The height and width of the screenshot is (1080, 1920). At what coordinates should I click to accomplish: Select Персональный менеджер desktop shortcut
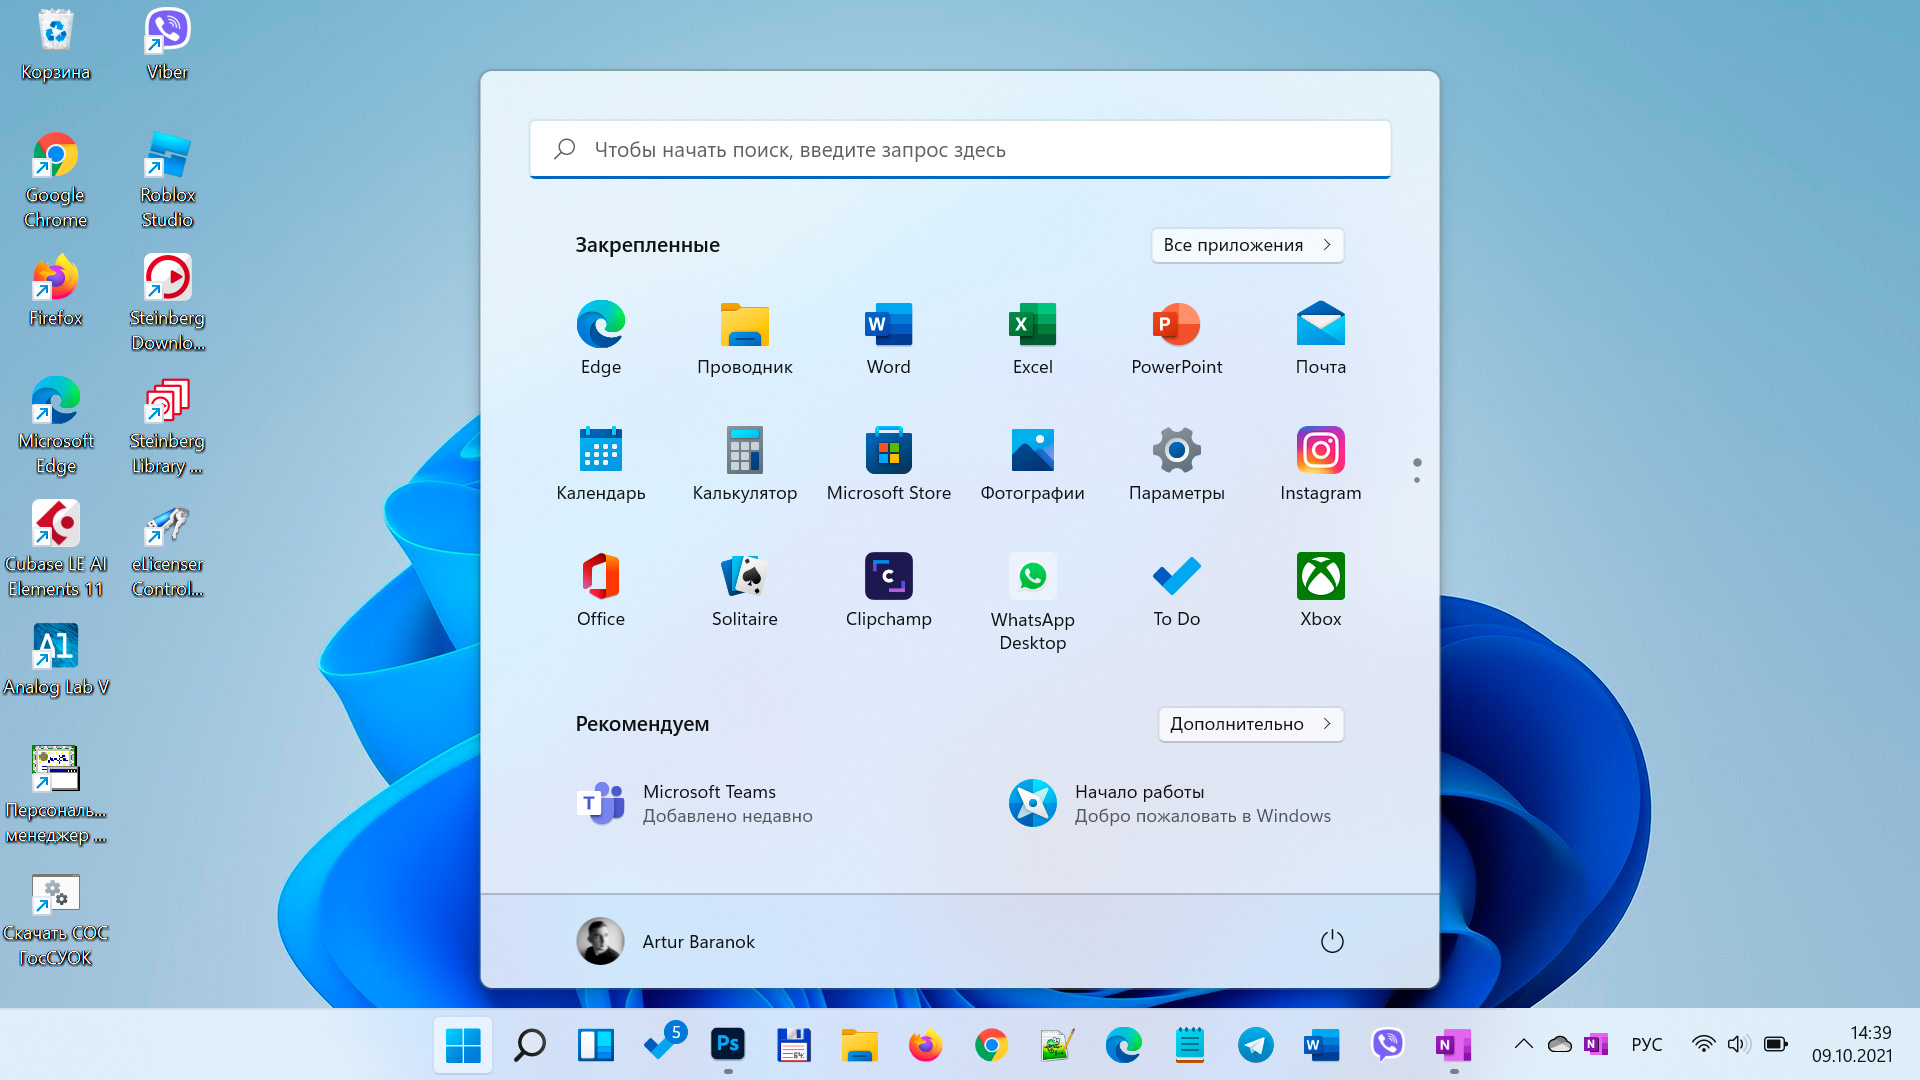pyautogui.click(x=56, y=796)
